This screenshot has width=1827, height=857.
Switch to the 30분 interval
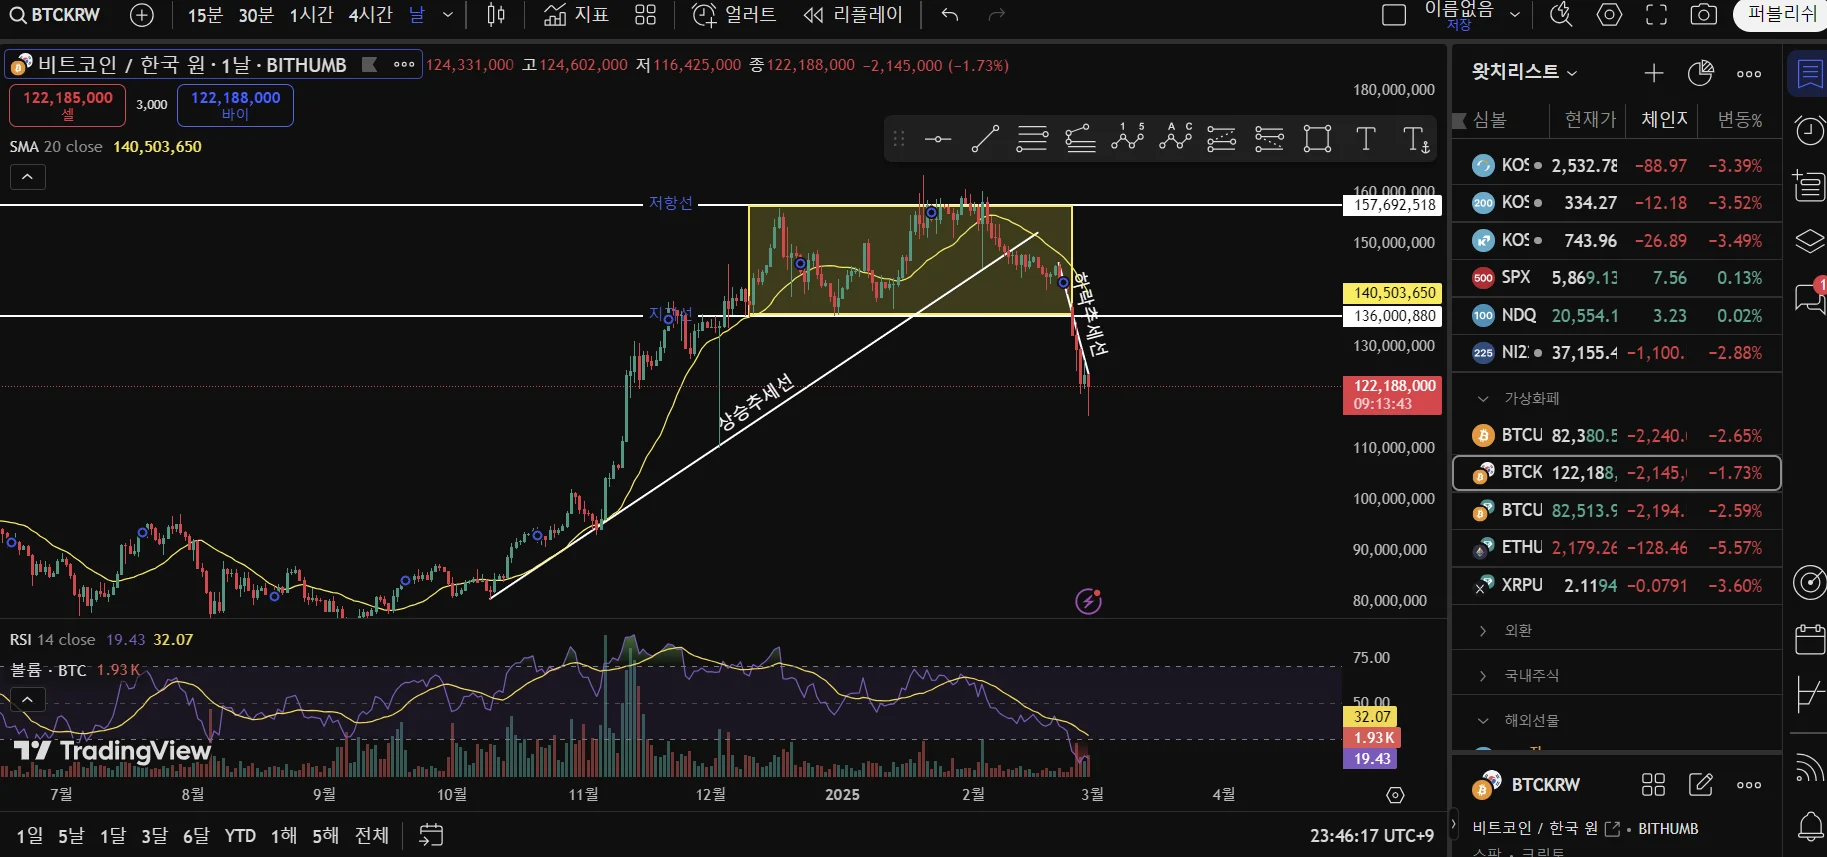click(256, 15)
